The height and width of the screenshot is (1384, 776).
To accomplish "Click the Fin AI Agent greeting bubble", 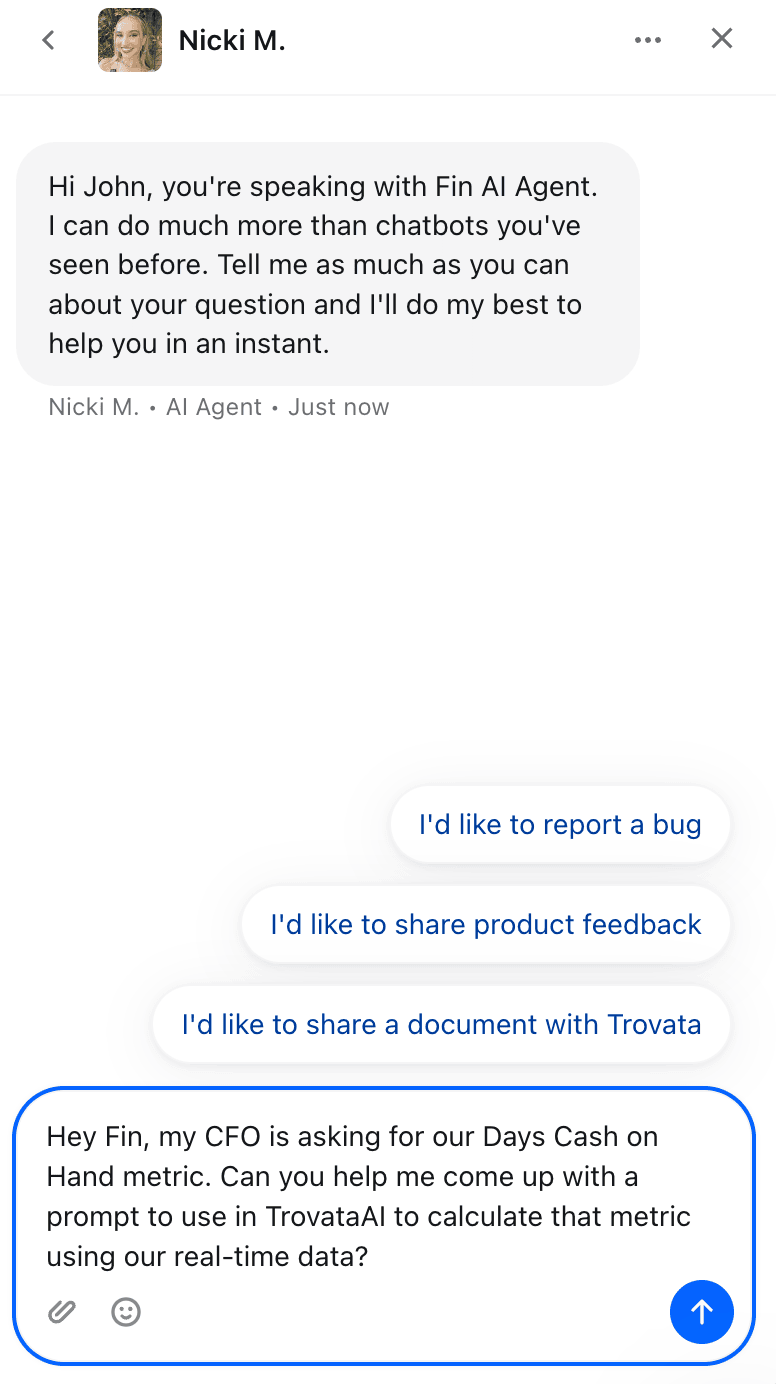I will [x=328, y=264].
